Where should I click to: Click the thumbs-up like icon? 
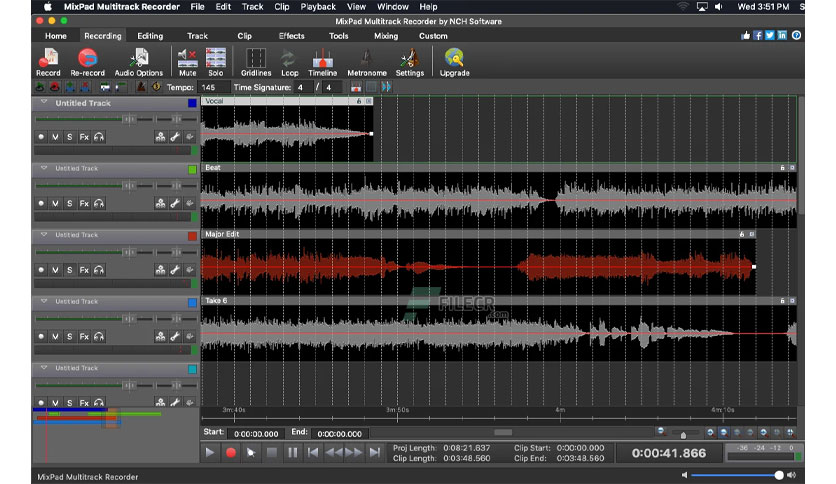pyautogui.click(x=745, y=36)
